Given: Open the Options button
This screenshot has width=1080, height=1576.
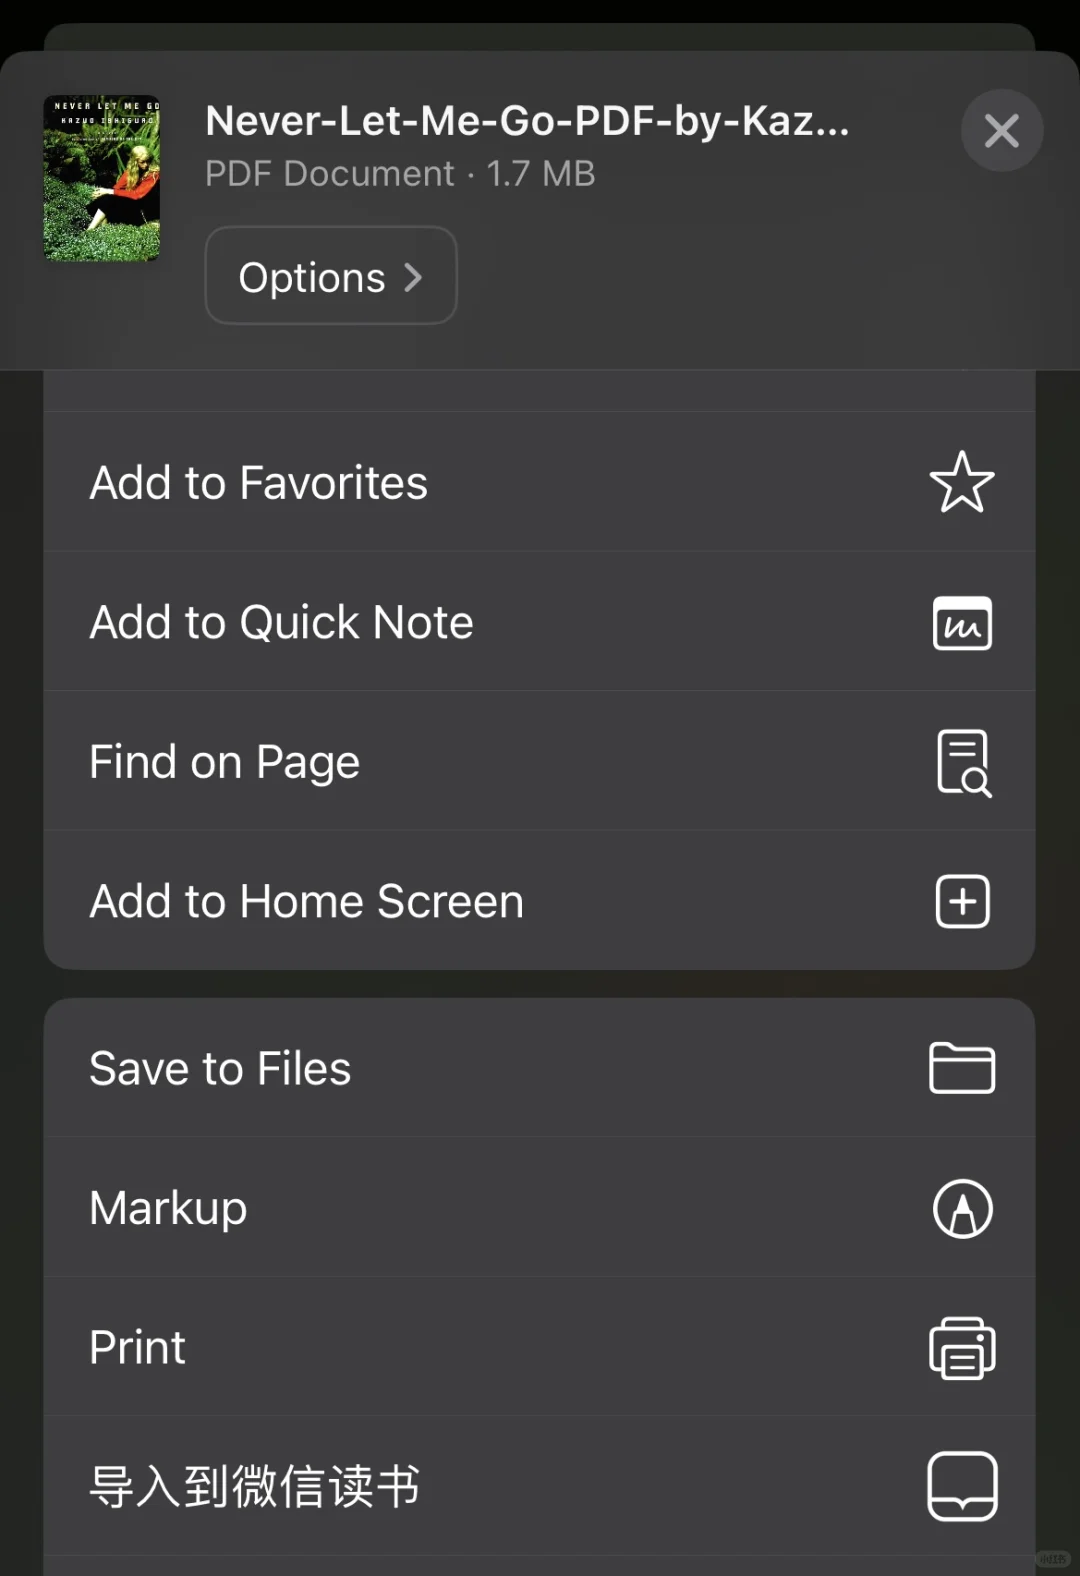Looking at the screenshot, I should coord(331,275).
